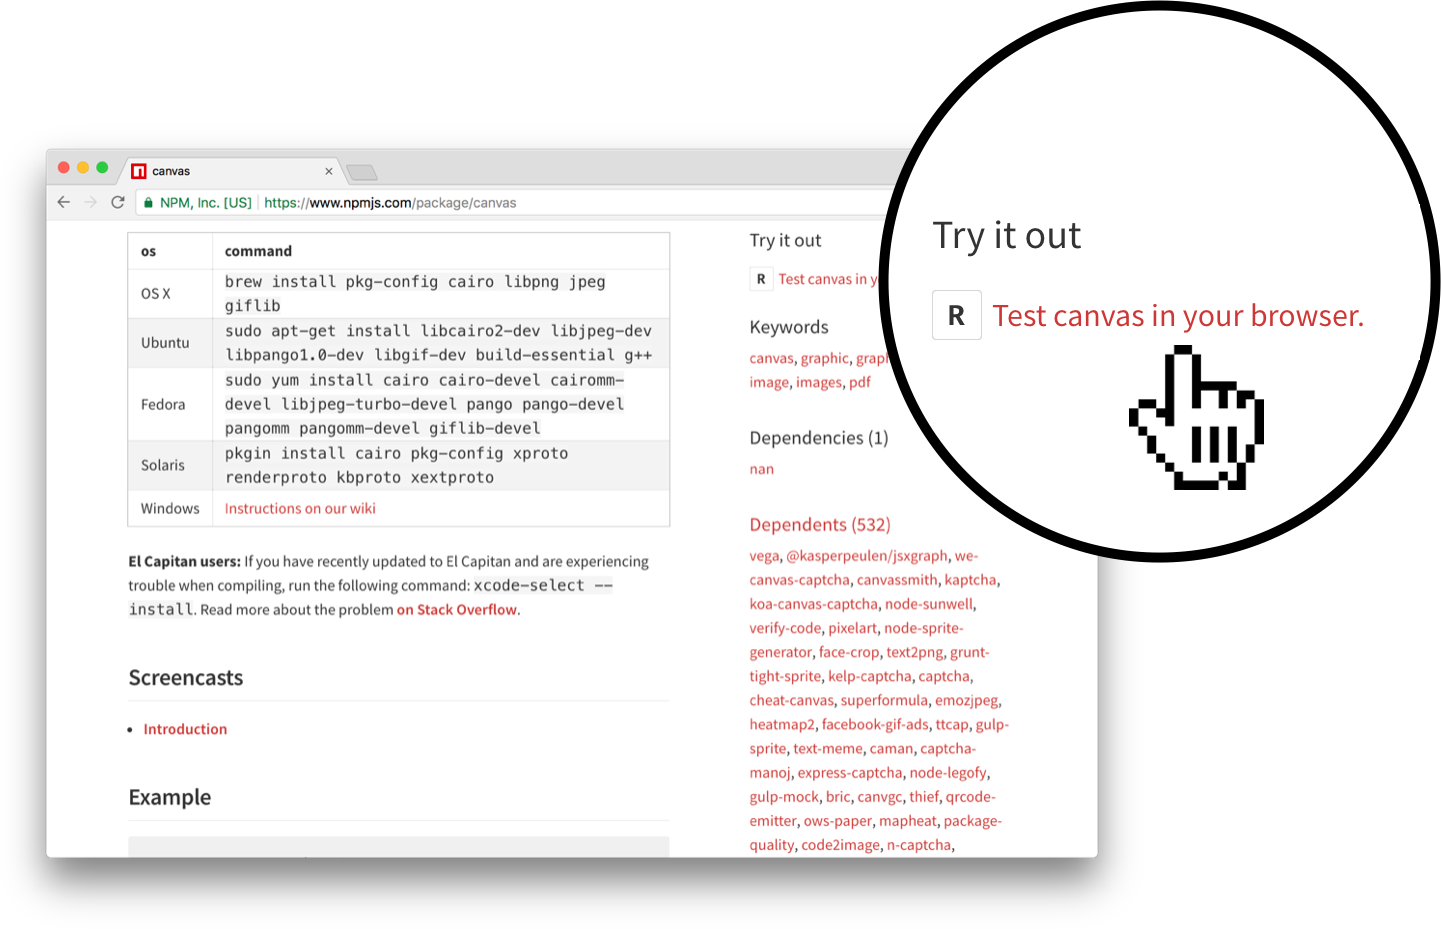This screenshot has width=1441, height=929.
Task: Open the 'canvassmith' dependent link
Action: [x=897, y=579]
